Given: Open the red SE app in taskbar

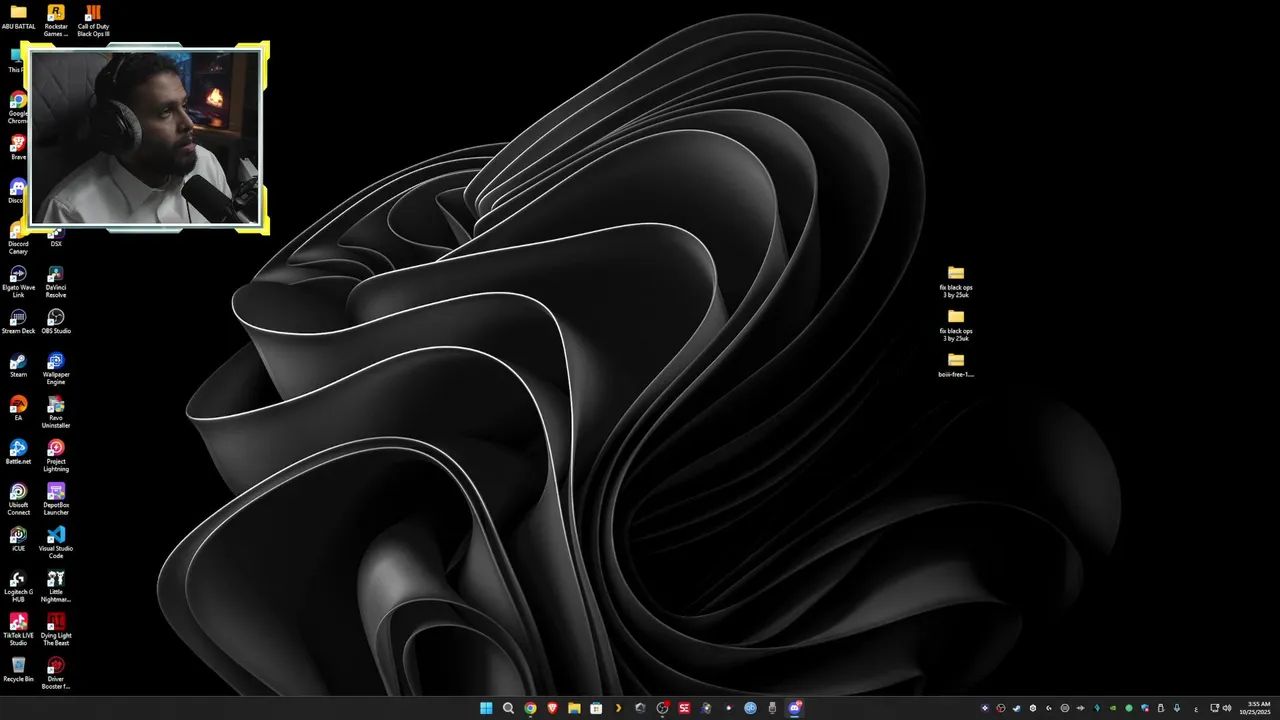Looking at the screenshot, I should pos(684,708).
